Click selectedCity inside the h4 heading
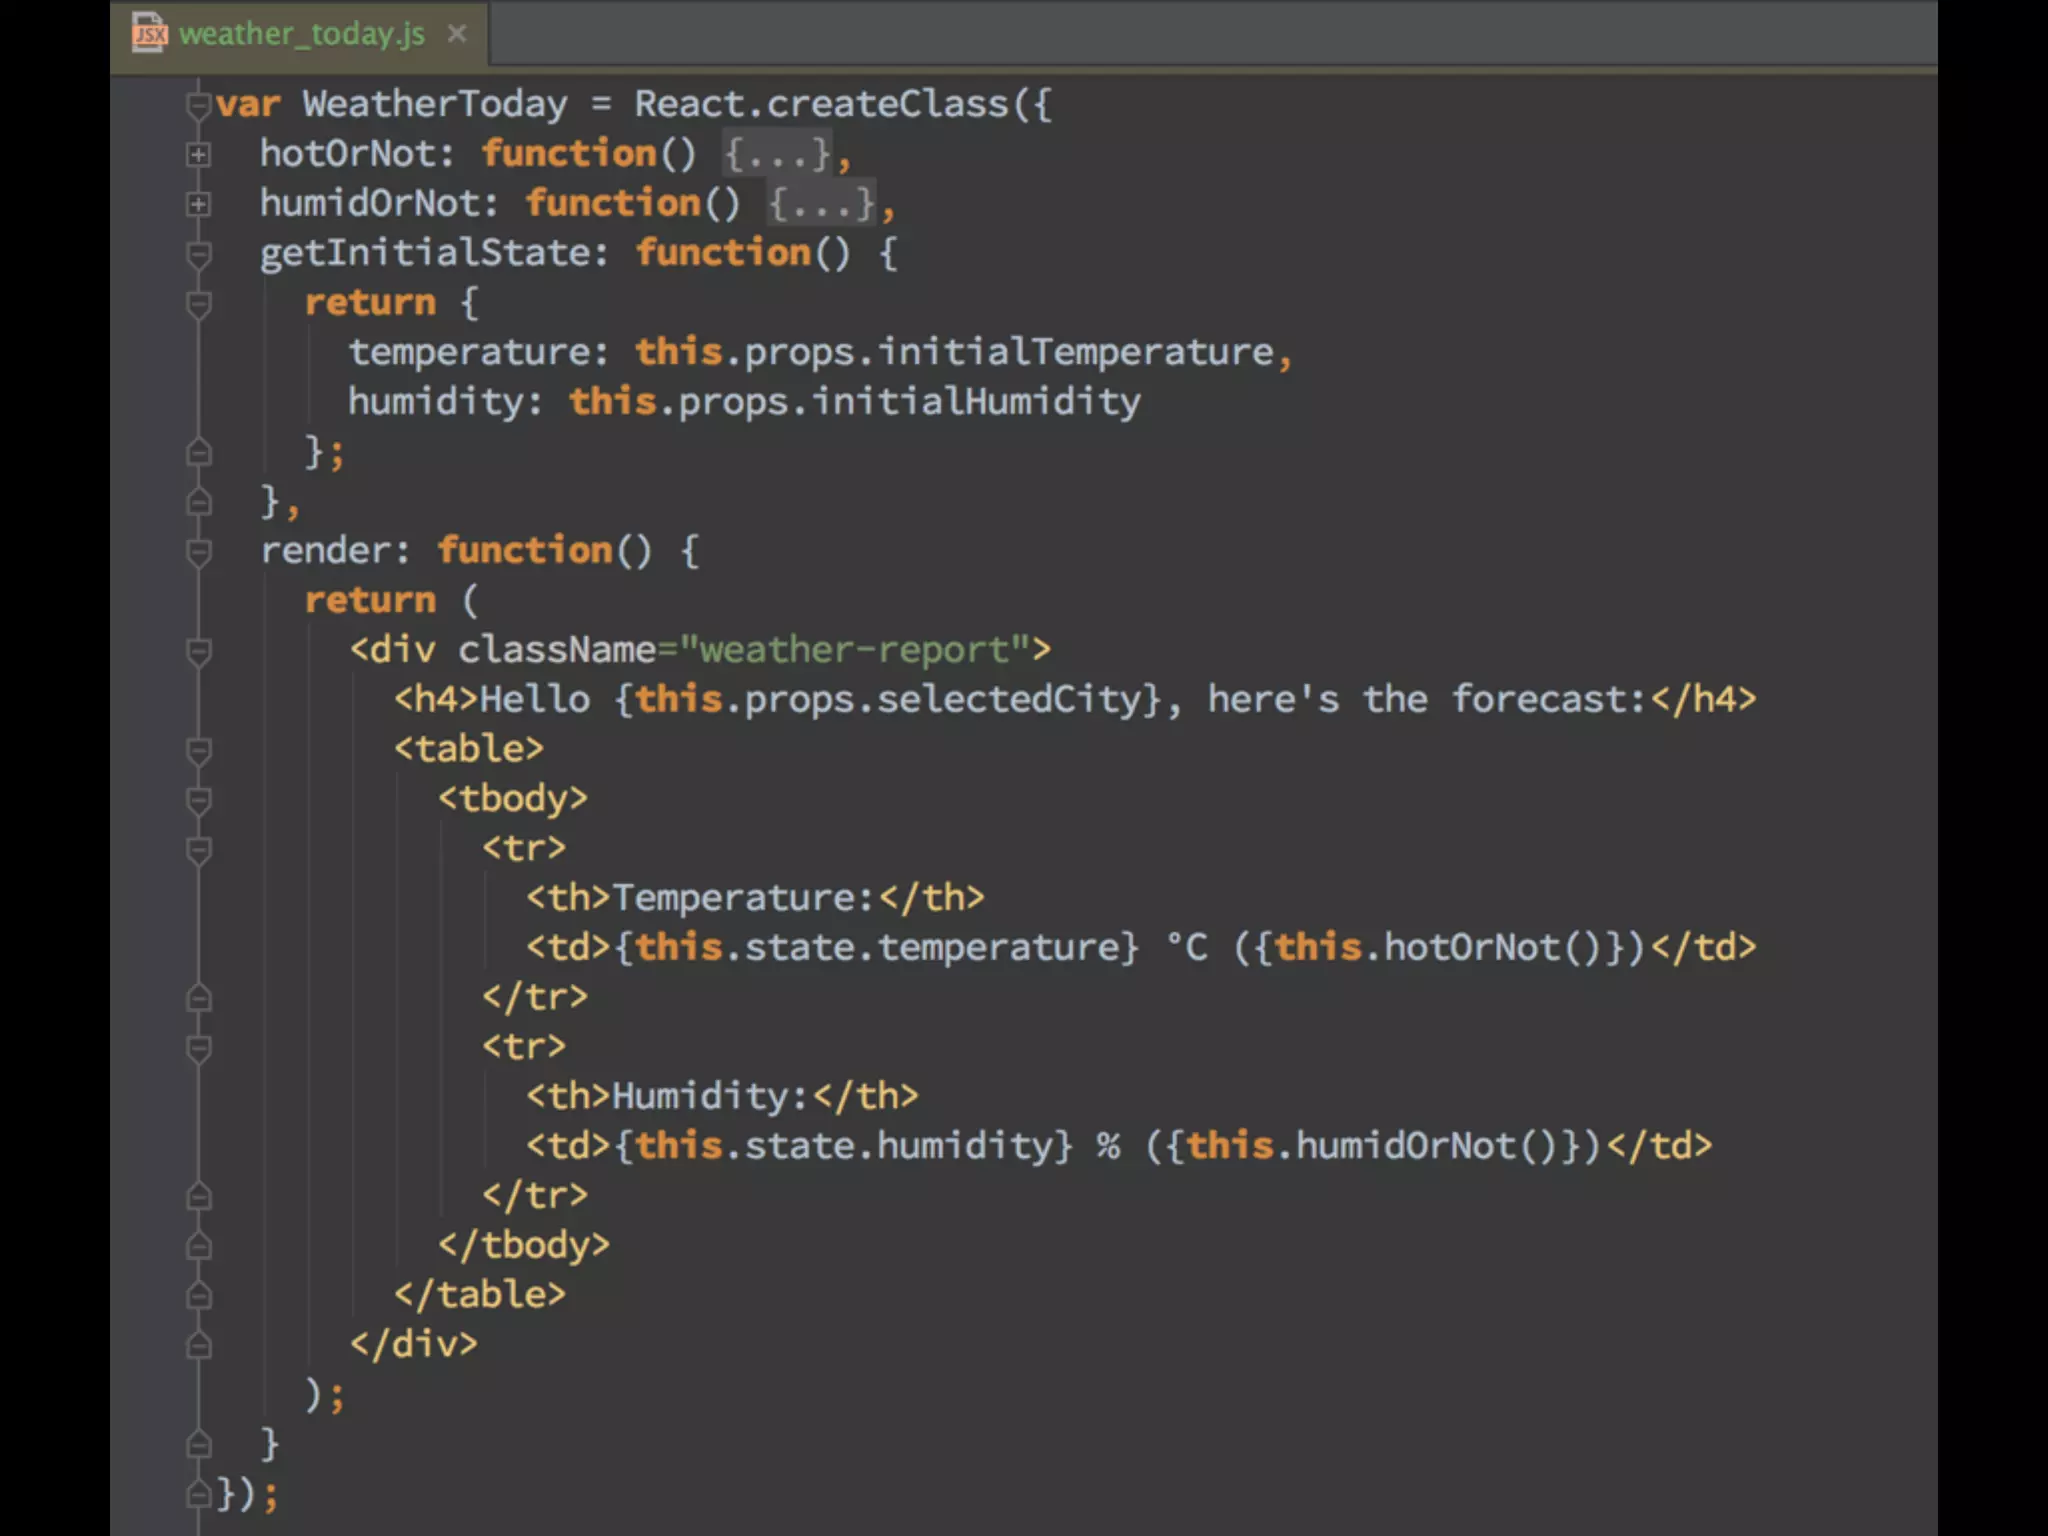 1008,700
